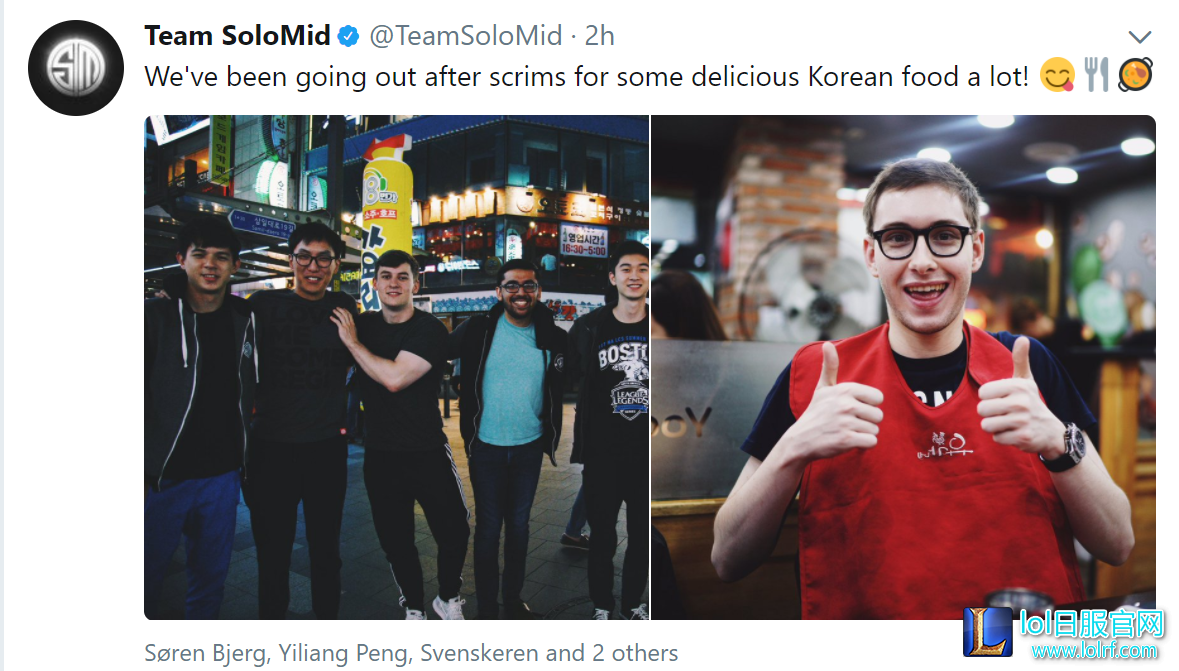Open the Team SoloMid display name
This screenshot has width=1179, height=671.
pos(238,35)
